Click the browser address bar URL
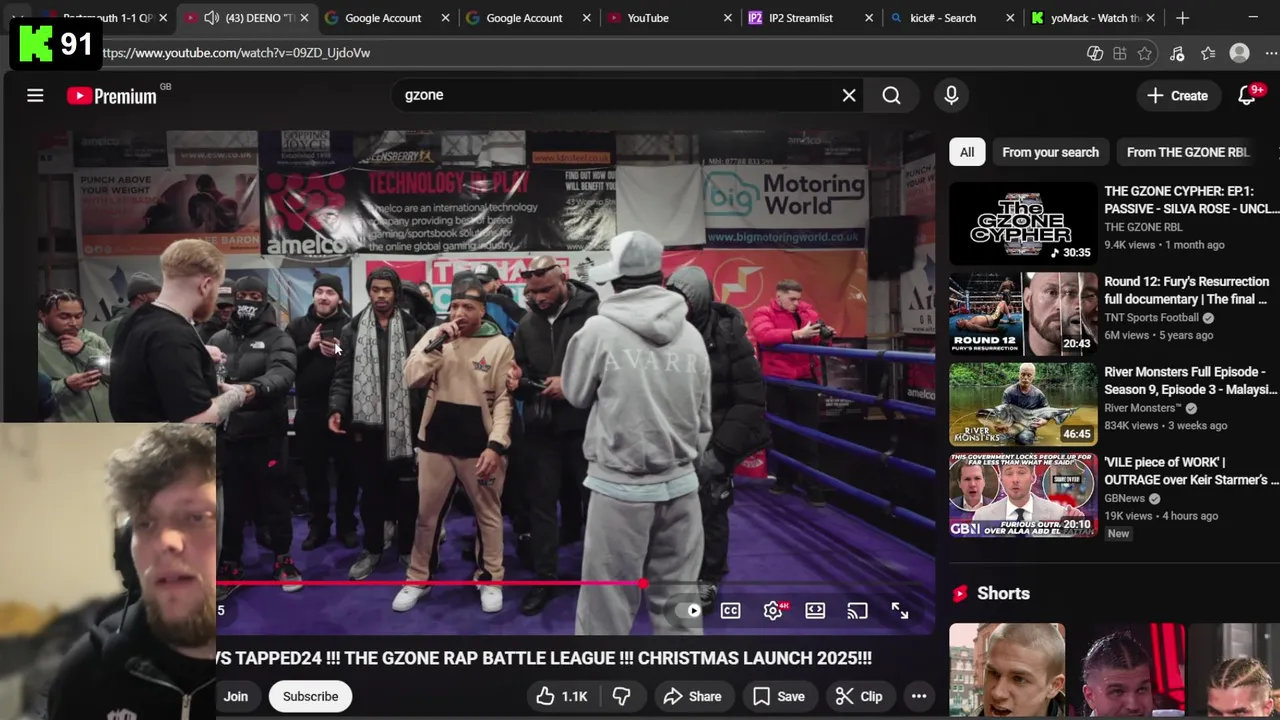 click(x=236, y=53)
